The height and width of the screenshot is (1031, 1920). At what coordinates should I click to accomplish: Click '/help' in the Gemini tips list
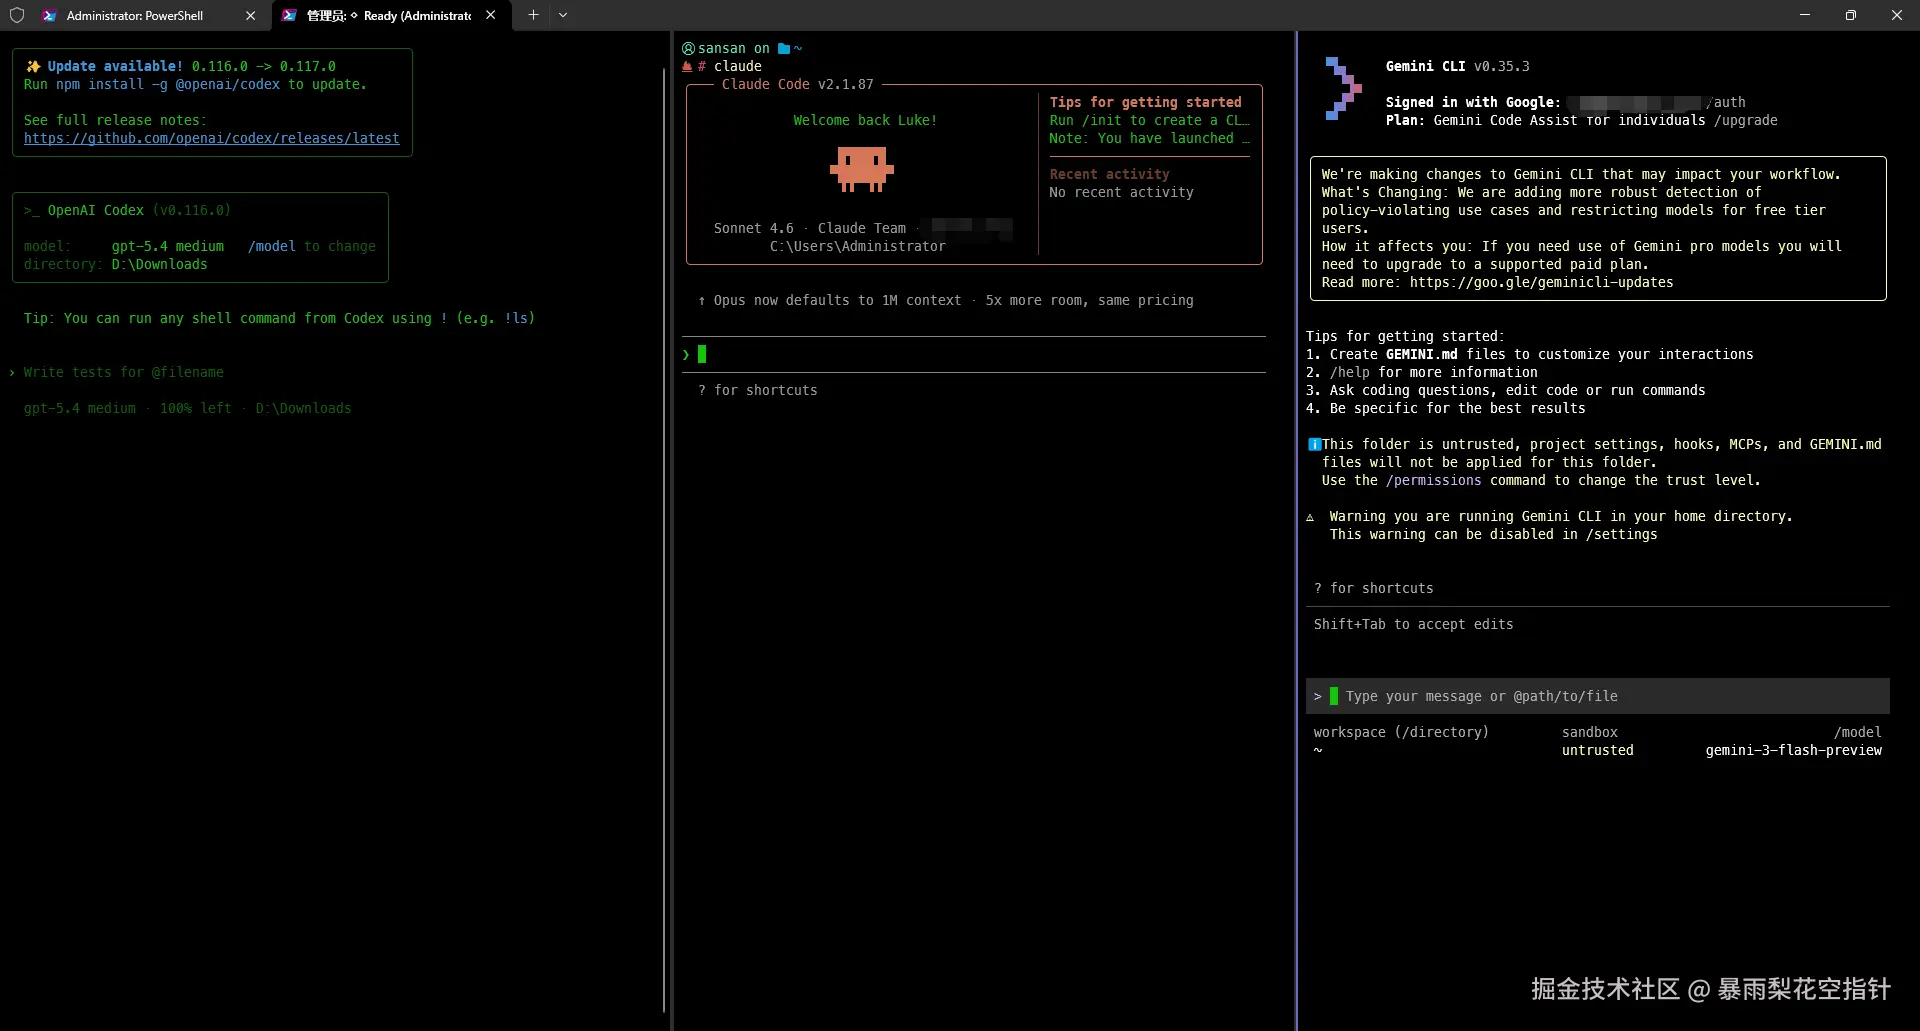[x=1350, y=372]
